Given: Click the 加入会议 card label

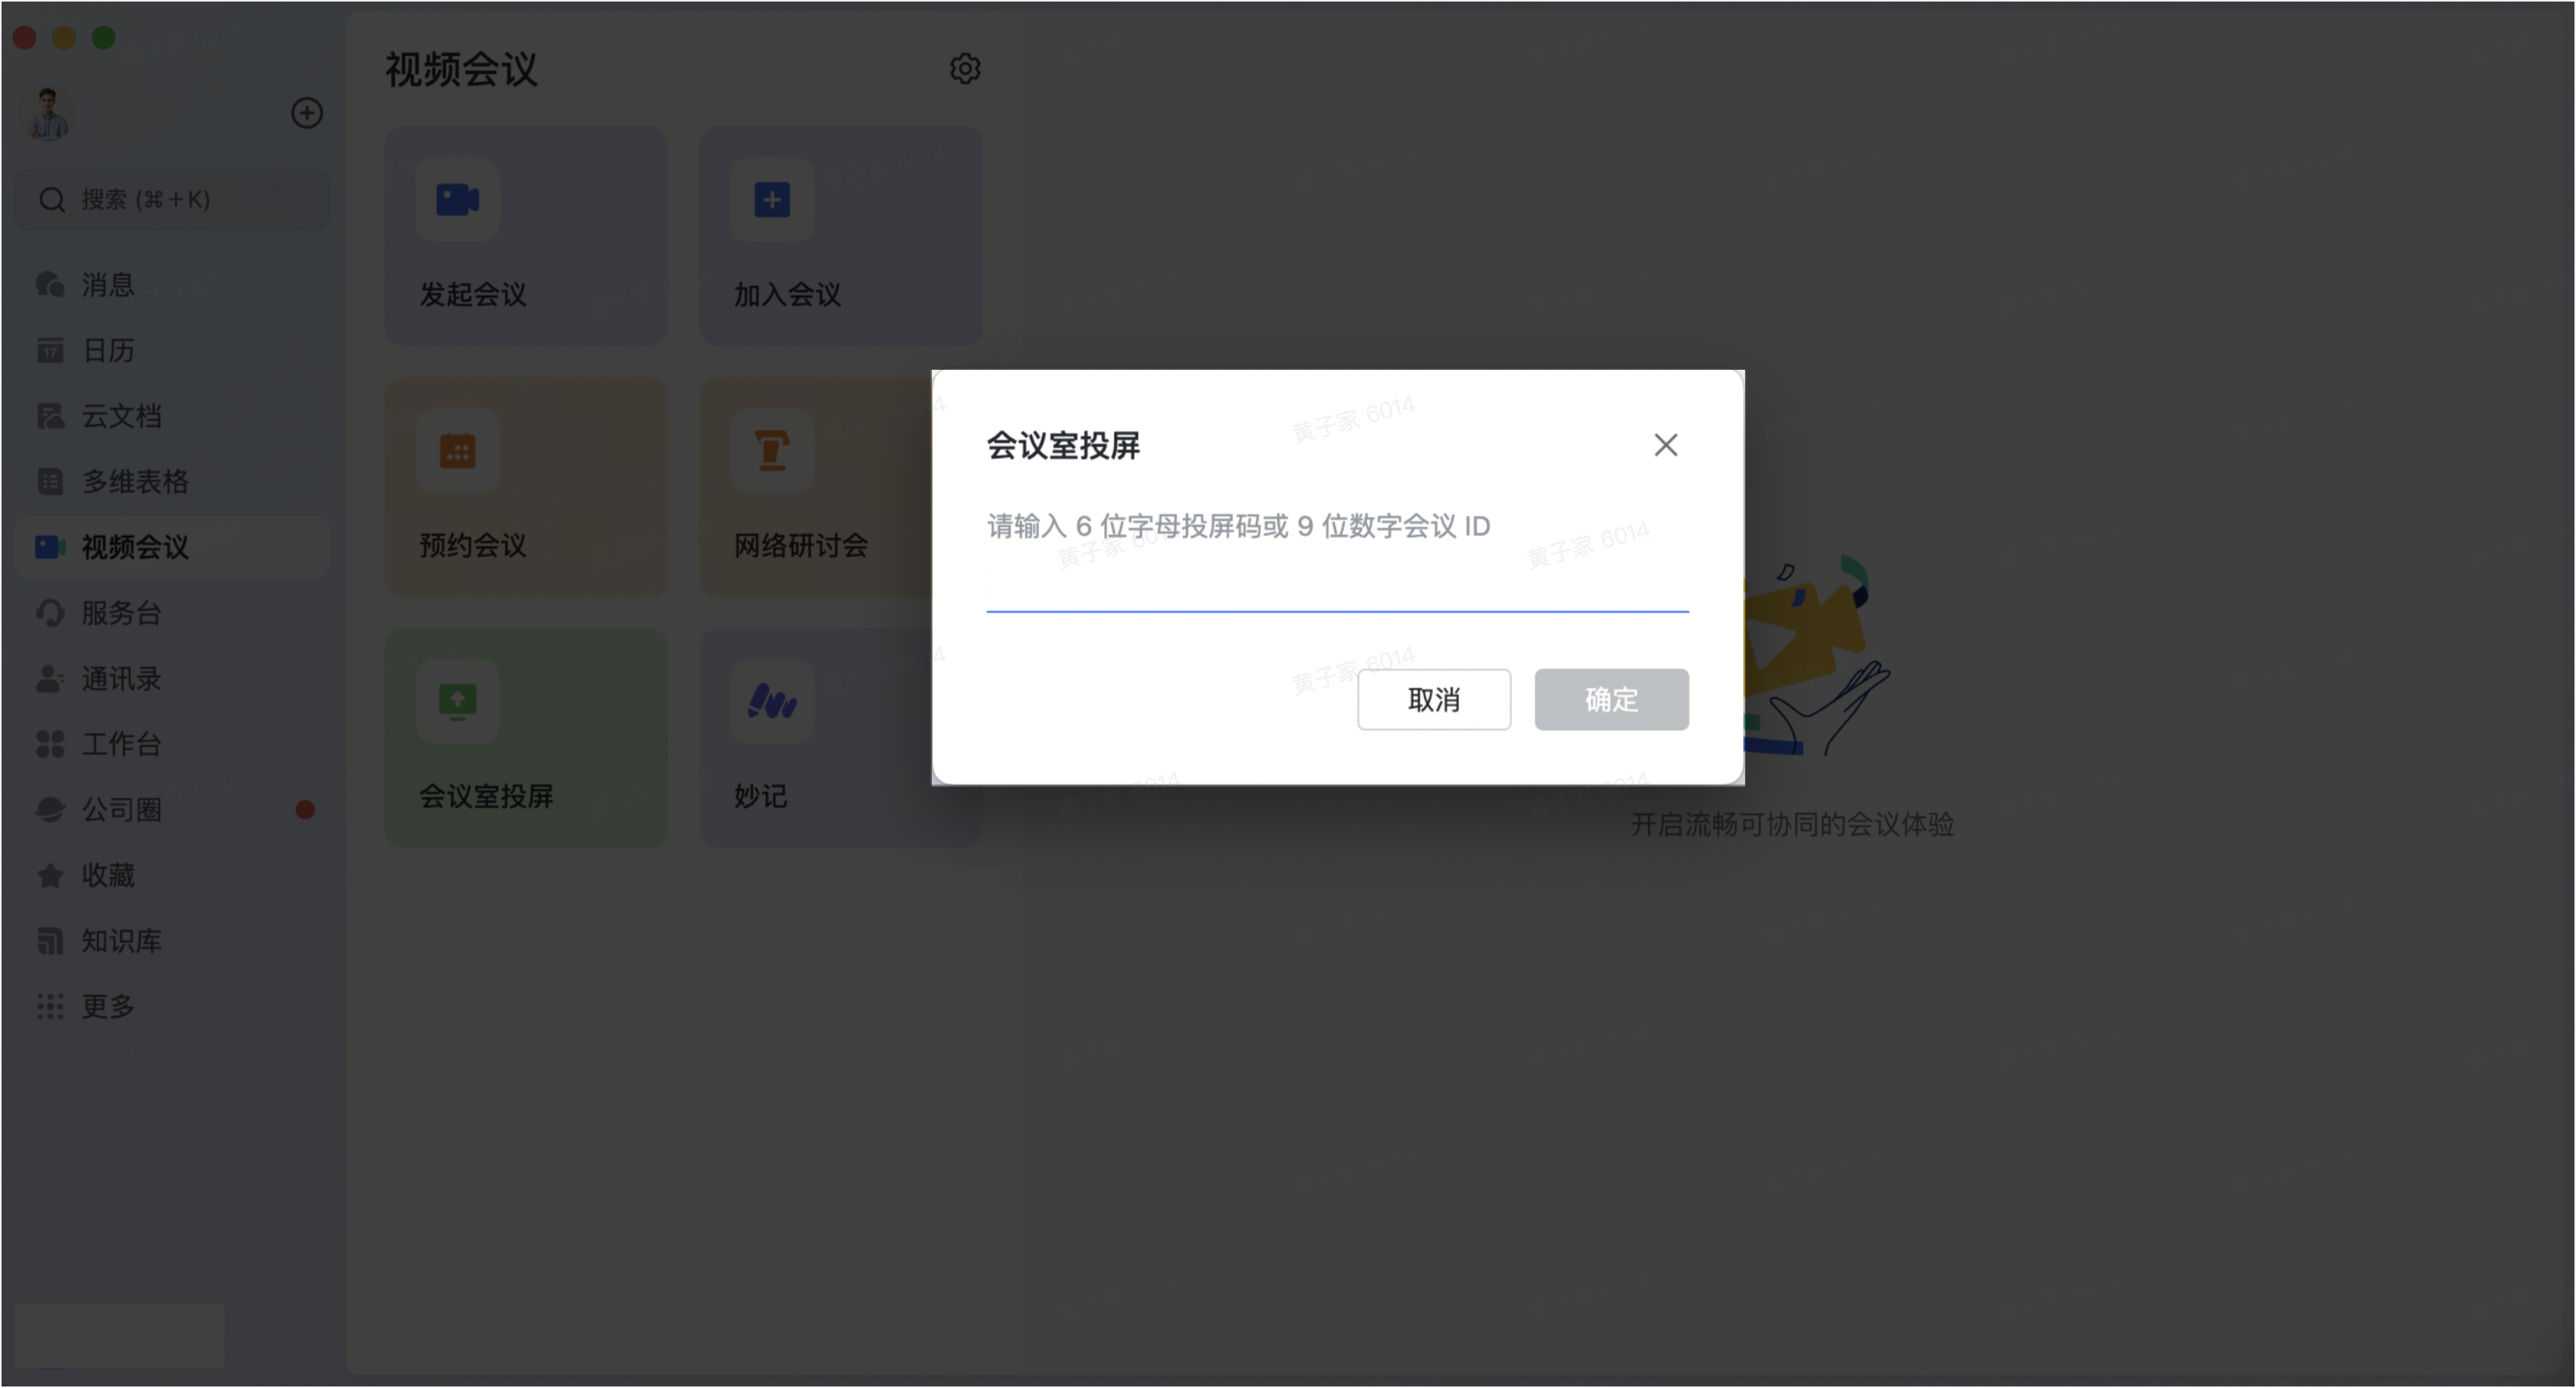Looking at the screenshot, I should click(787, 294).
